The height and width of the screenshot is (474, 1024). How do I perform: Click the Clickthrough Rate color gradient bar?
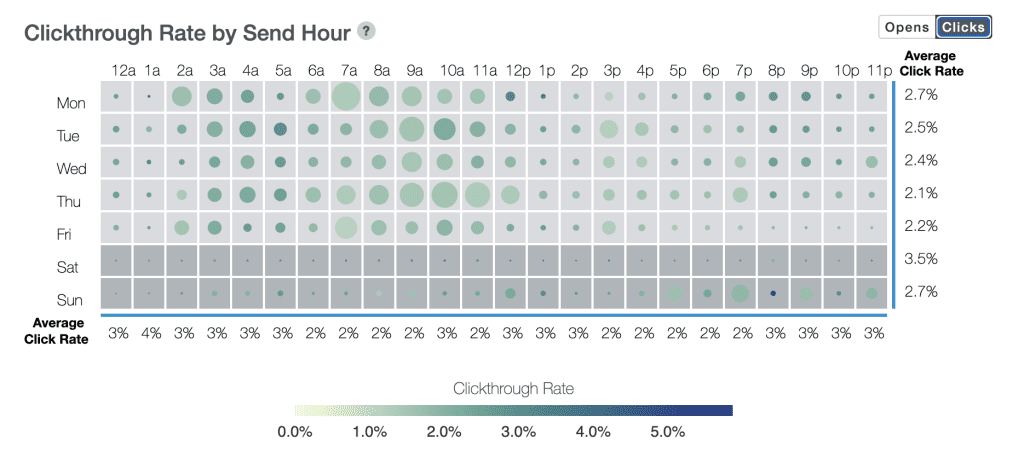(514, 410)
